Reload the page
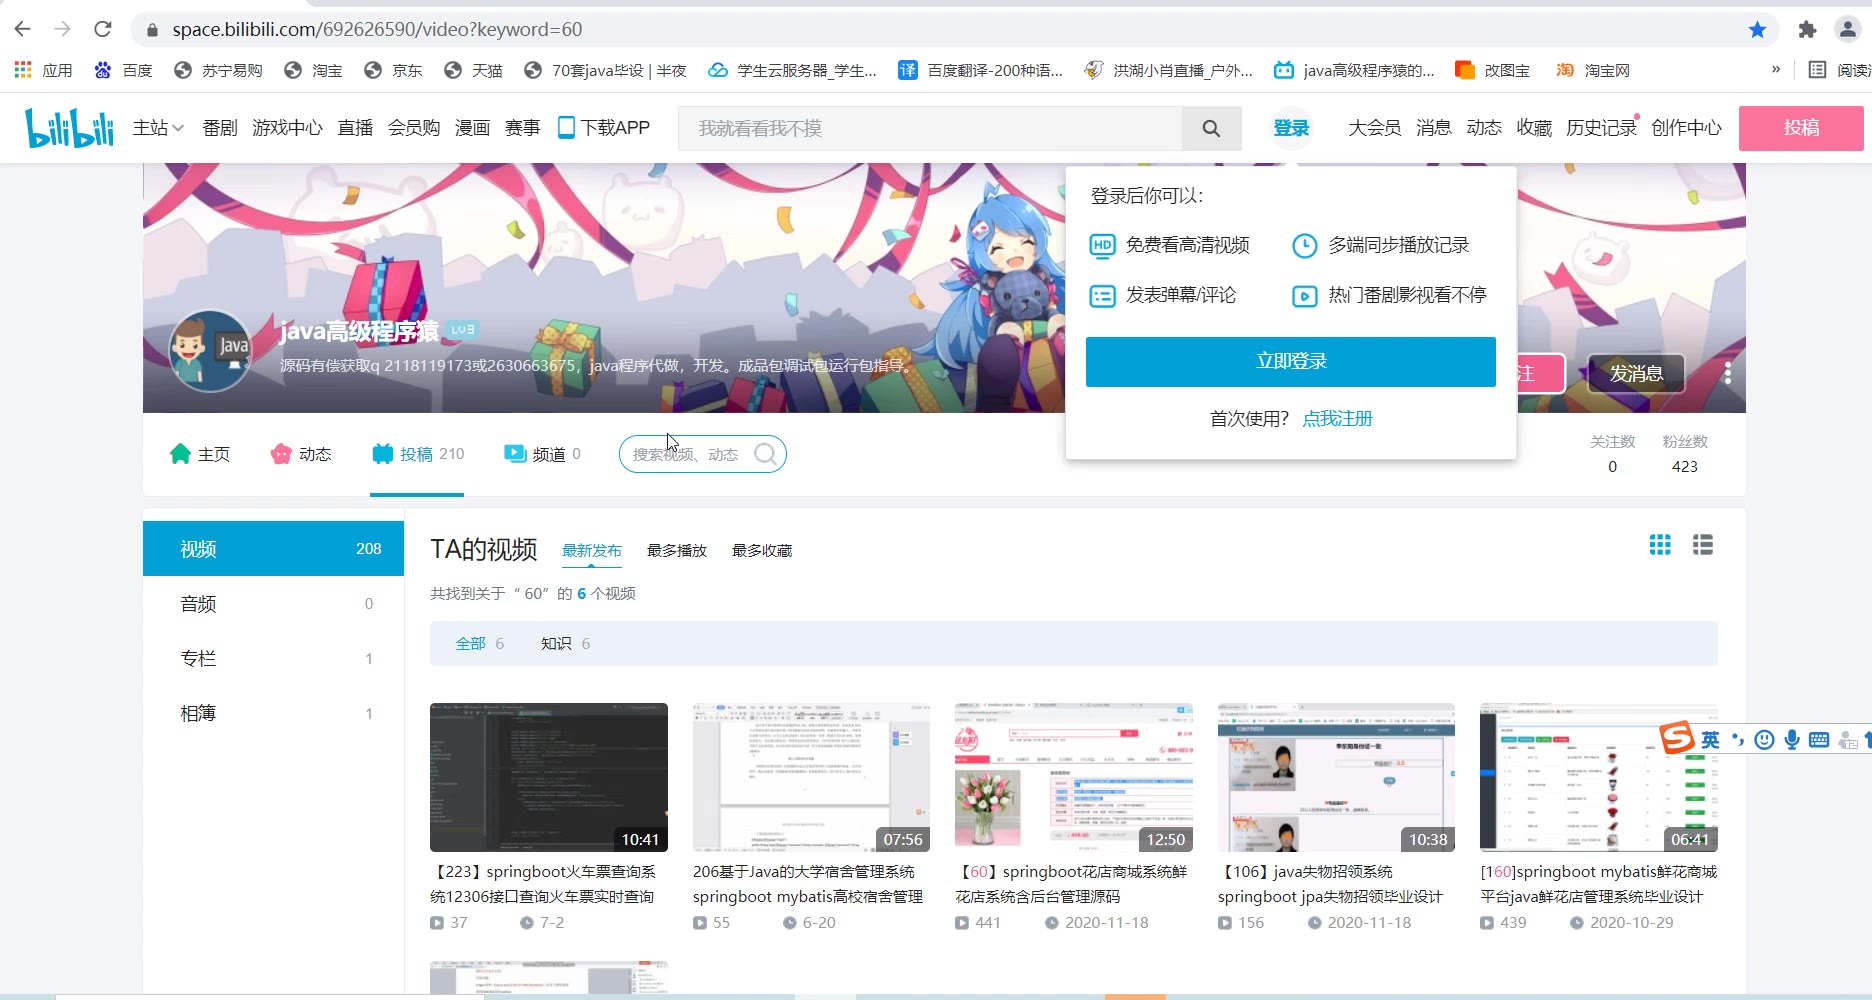 point(102,29)
